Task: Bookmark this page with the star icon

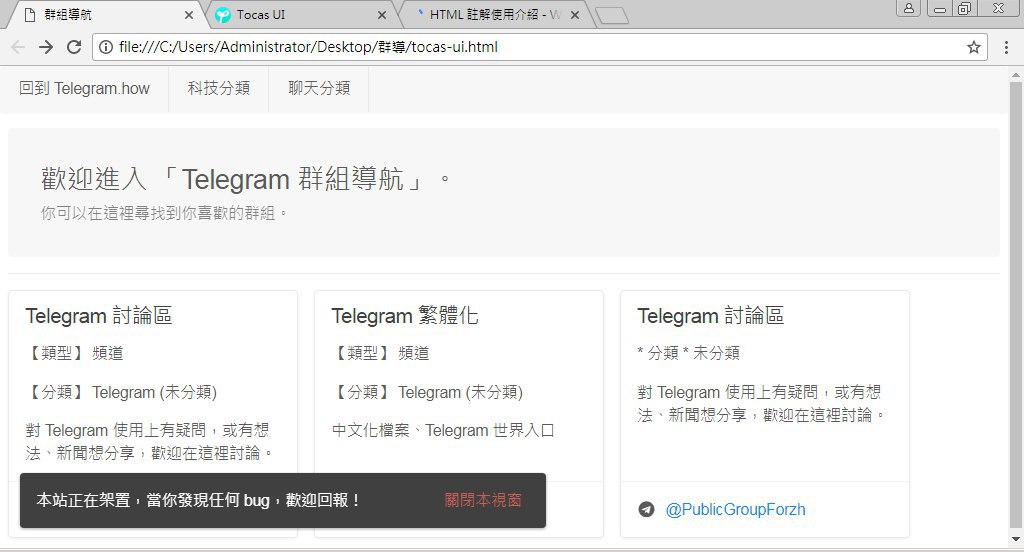Action: point(973,47)
